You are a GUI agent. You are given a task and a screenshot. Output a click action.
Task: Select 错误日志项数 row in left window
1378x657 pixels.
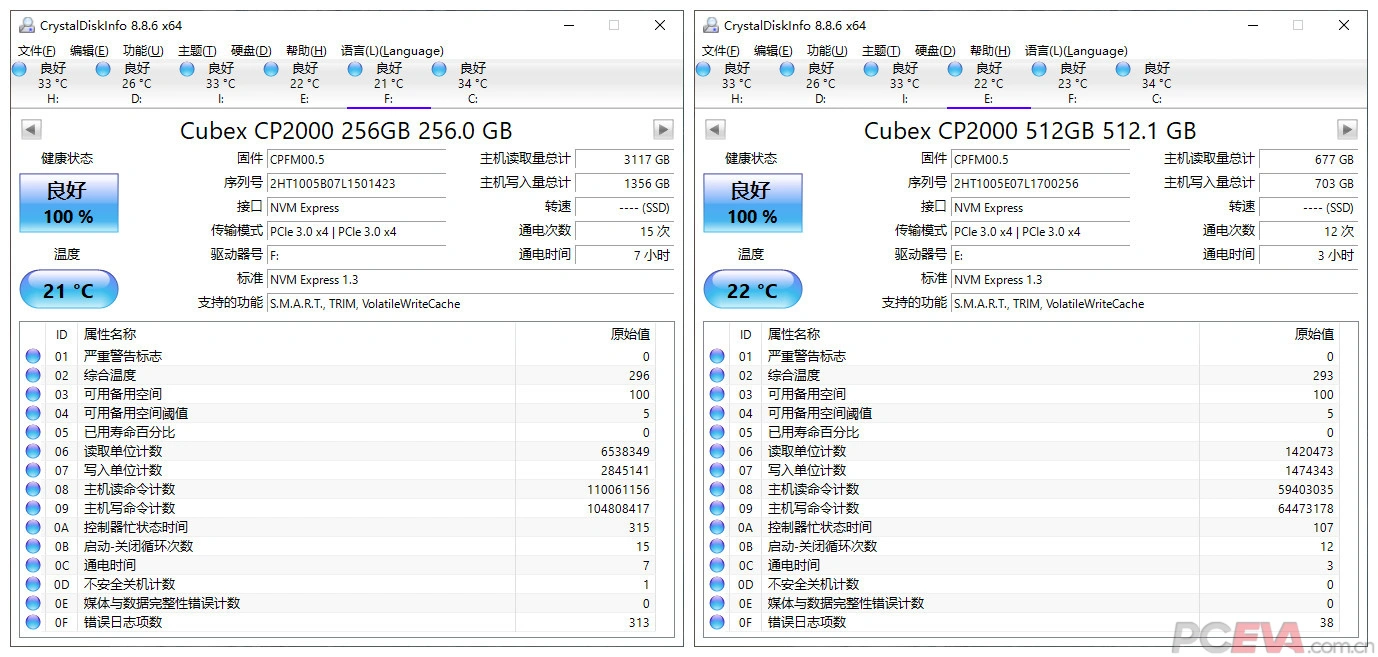[338, 622]
